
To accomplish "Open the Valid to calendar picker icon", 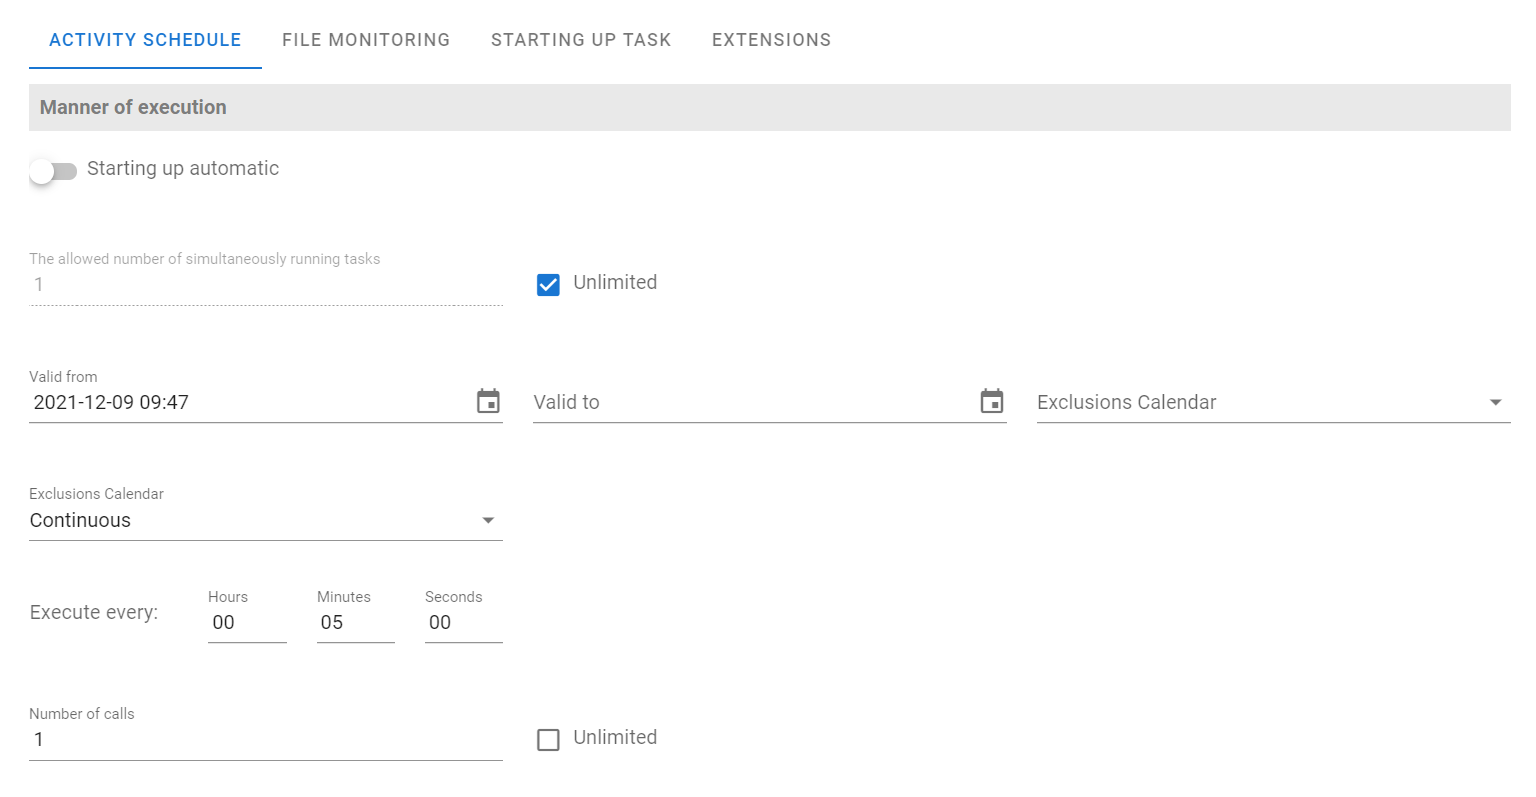I will click(992, 402).
